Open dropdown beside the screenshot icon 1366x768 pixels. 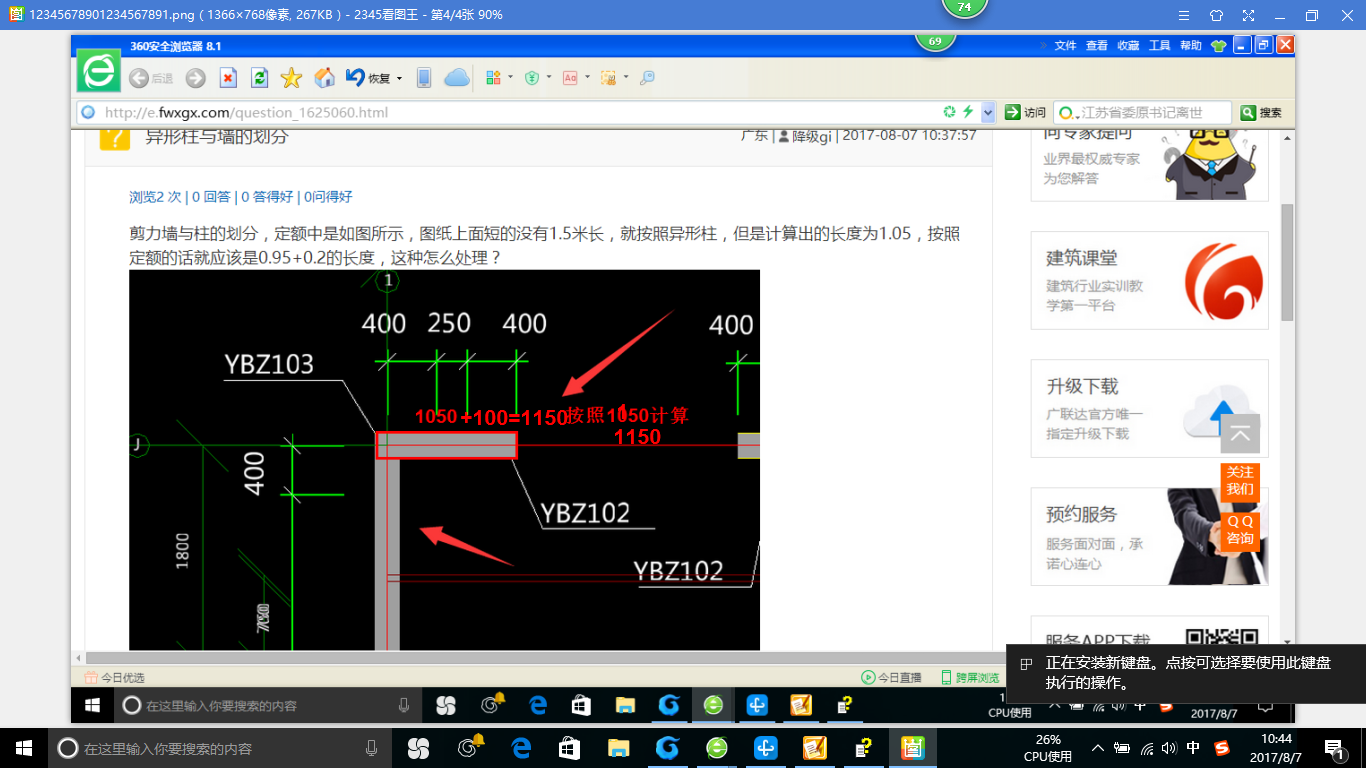[x=626, y=77]
